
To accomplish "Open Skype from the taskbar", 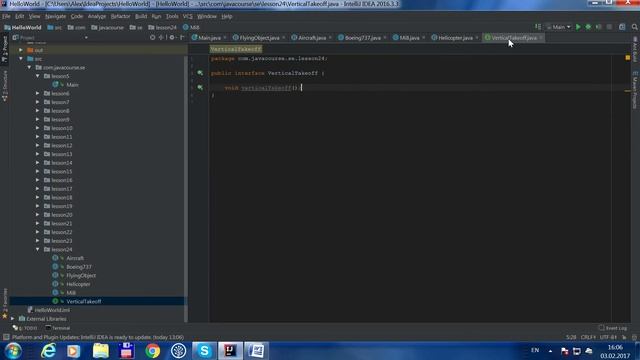I will [x=204, y=351].
